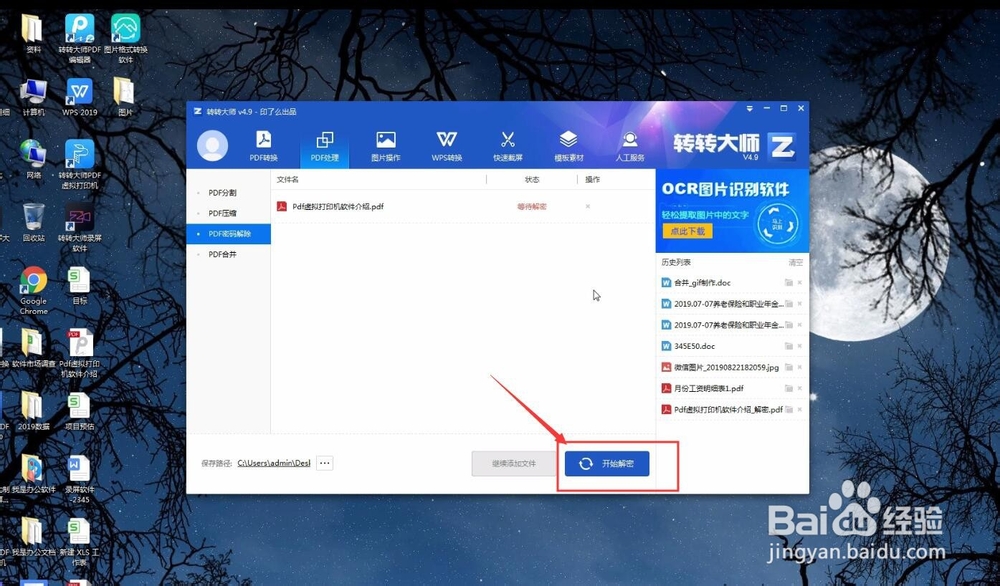Open 月份工资明细表1.pdf from history
This screenshot has height=586, width=1000.
(709, 388)
